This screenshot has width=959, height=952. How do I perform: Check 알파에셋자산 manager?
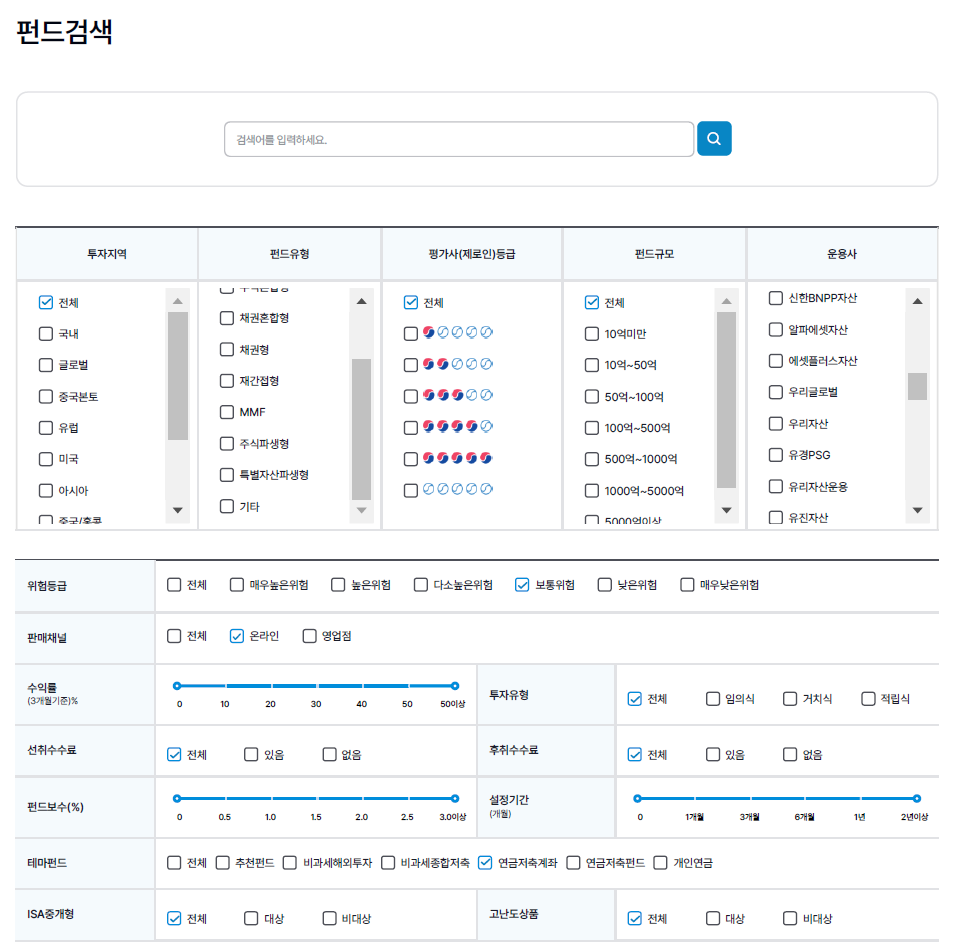[x=776, y=330]
